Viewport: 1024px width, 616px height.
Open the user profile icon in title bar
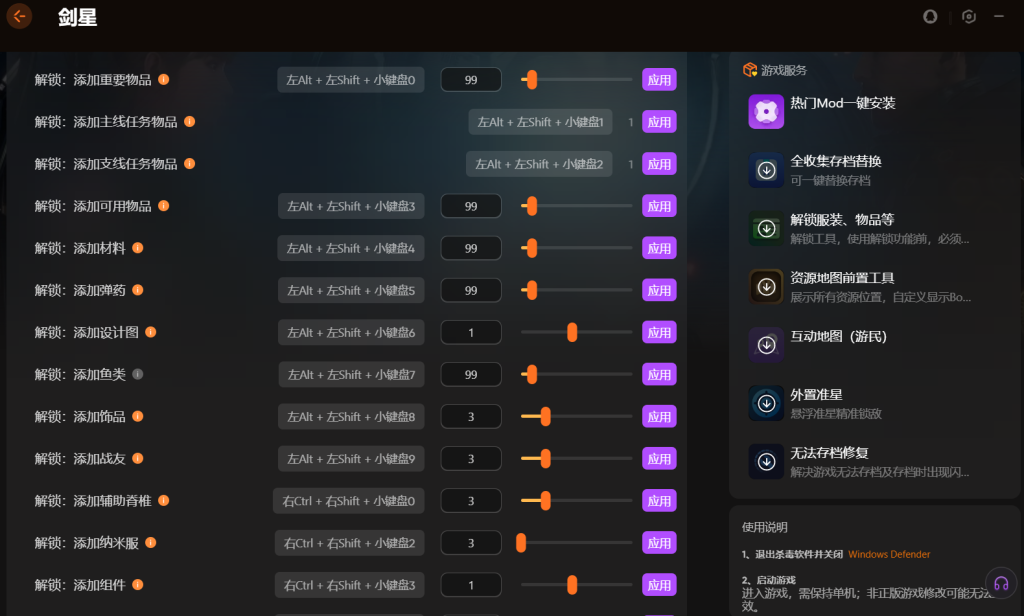pyautogui.click(x=930, y=16)
